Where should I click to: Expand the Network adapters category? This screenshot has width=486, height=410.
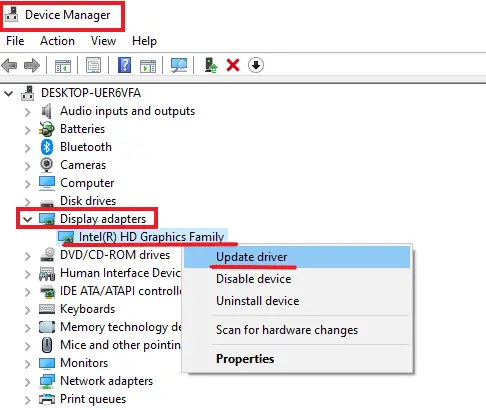point(27,382)
